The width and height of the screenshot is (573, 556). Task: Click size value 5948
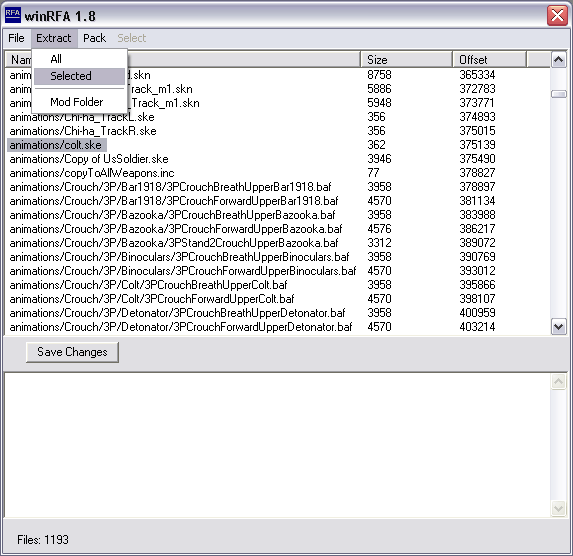[x=379, y=103]
